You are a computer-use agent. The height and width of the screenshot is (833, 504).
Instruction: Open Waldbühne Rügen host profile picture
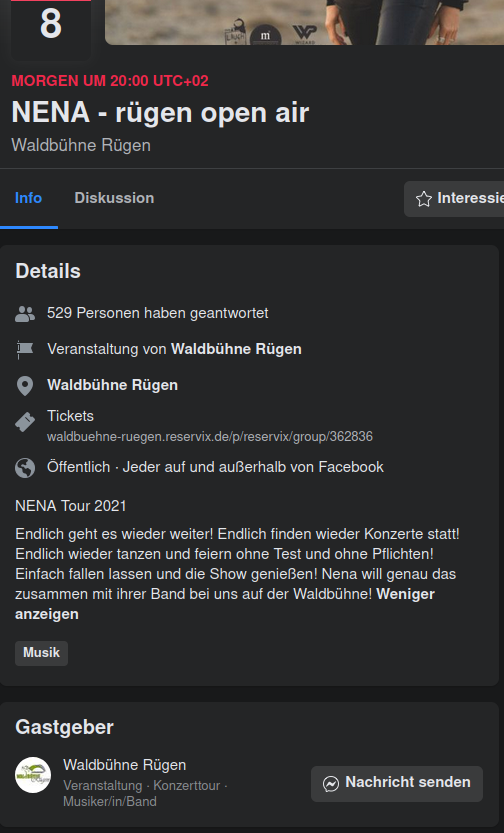pyautogui.click(x=33, y=775)
